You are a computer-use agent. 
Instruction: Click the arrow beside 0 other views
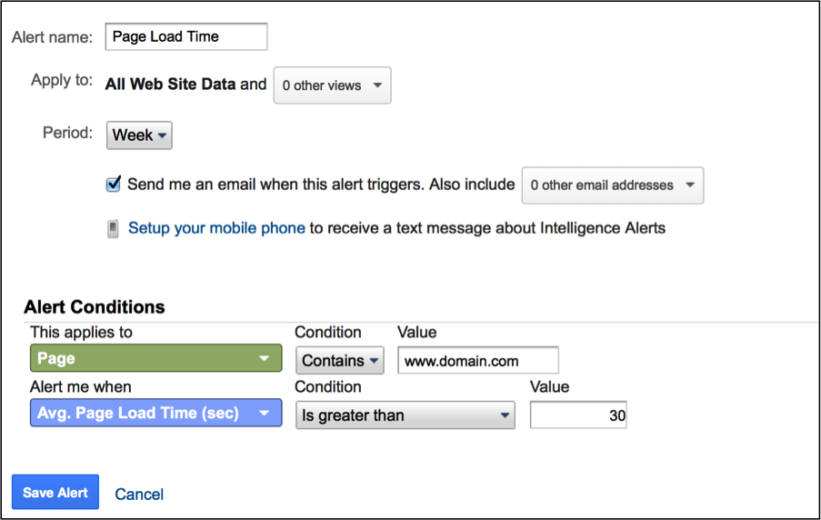(378, 85)
